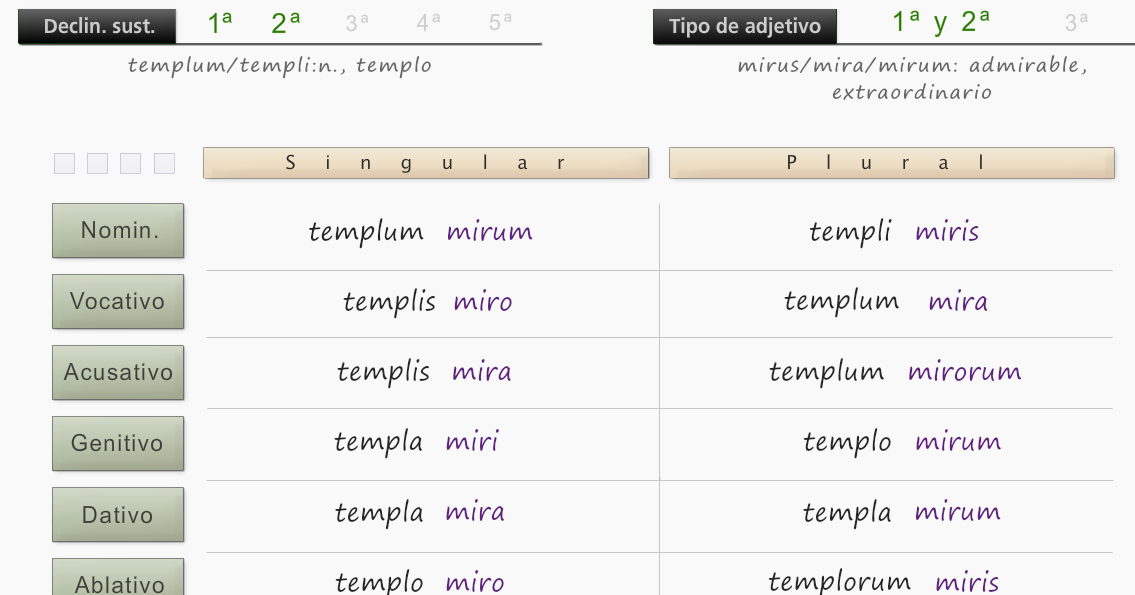Check the first small square box

click(x=64, y=163)
